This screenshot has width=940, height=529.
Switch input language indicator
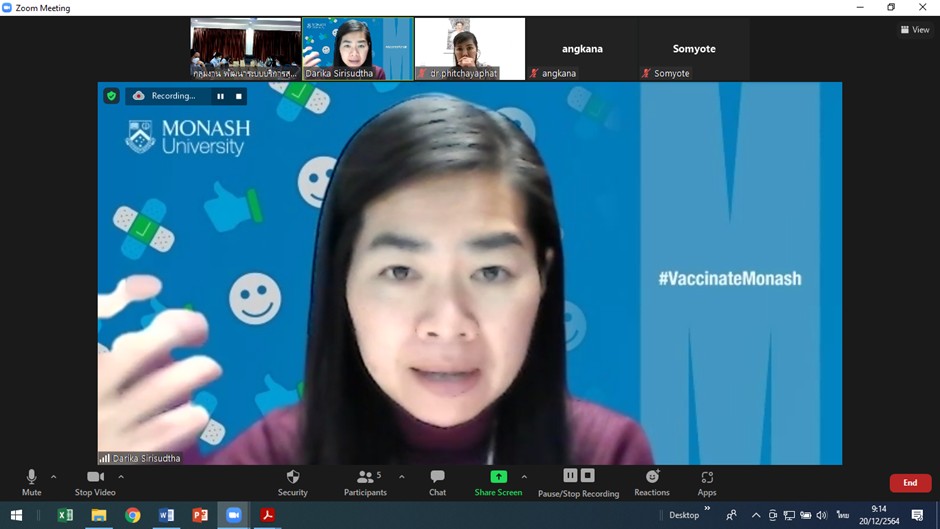[x=843, y=515]
